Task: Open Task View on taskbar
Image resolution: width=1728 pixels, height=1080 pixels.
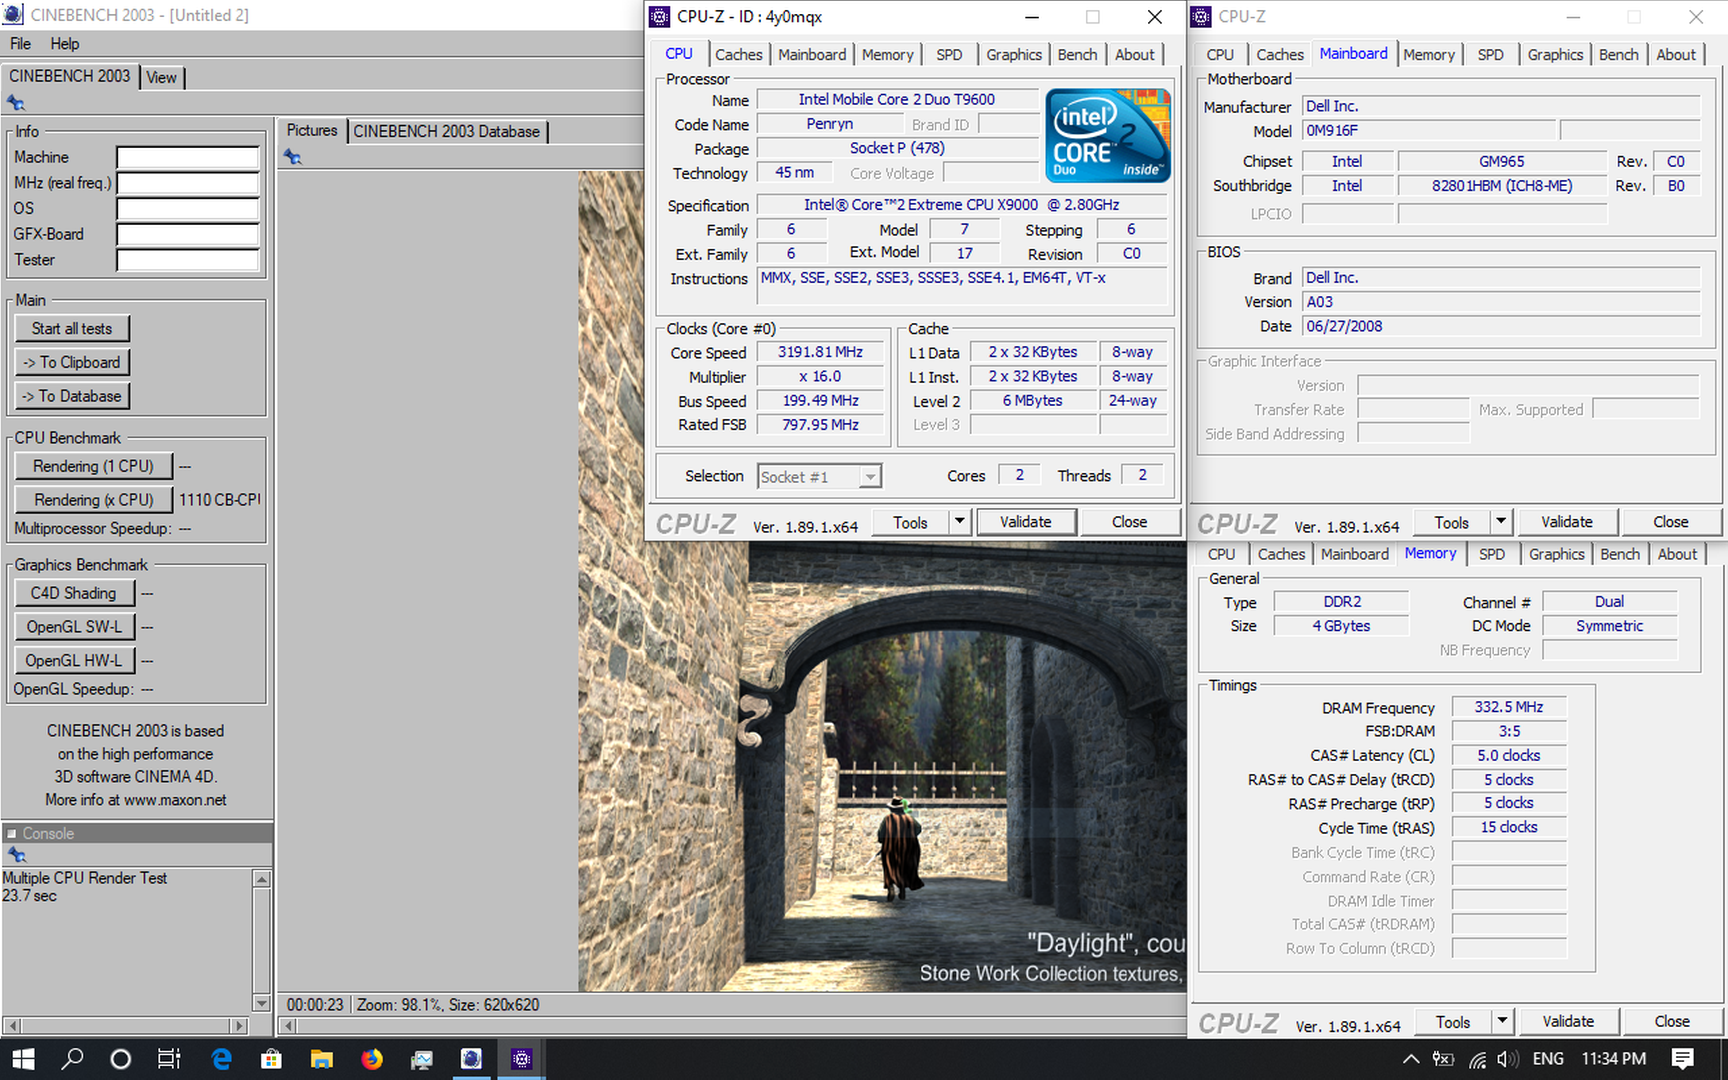Action: tap(169, 1059)
